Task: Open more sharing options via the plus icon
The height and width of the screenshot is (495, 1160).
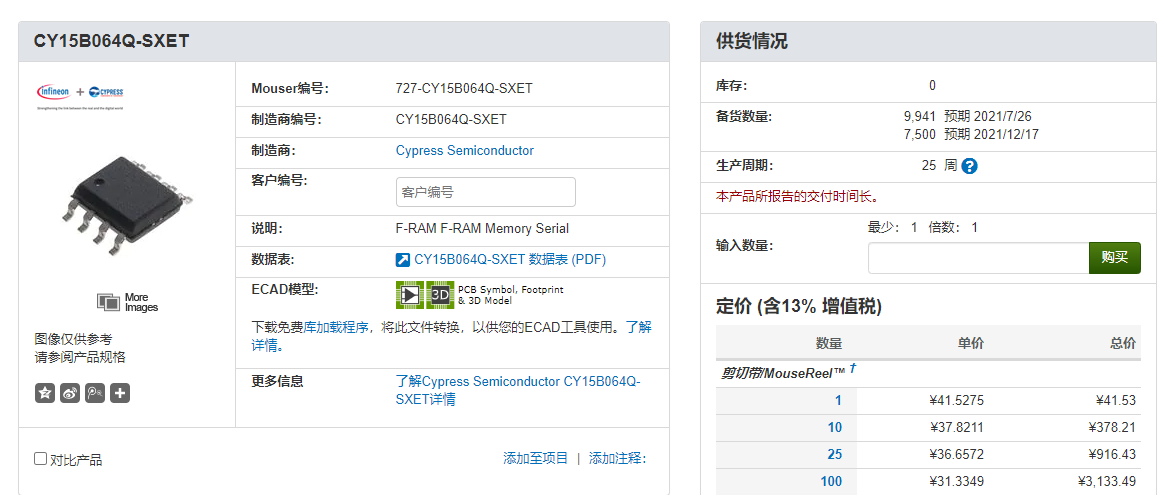Action: 120,393
